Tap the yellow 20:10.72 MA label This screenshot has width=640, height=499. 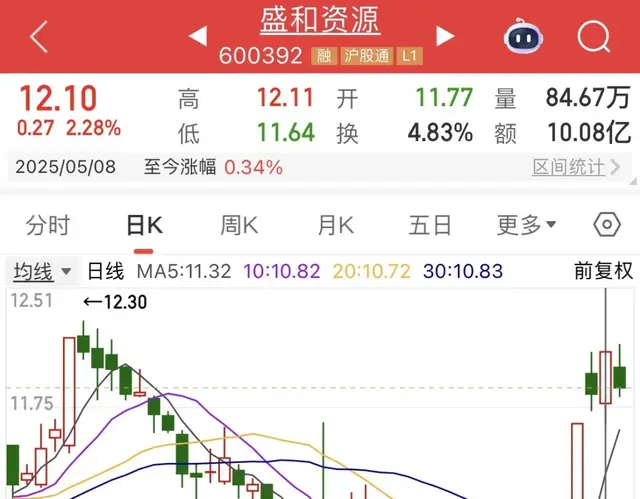[x=371, y=271]
